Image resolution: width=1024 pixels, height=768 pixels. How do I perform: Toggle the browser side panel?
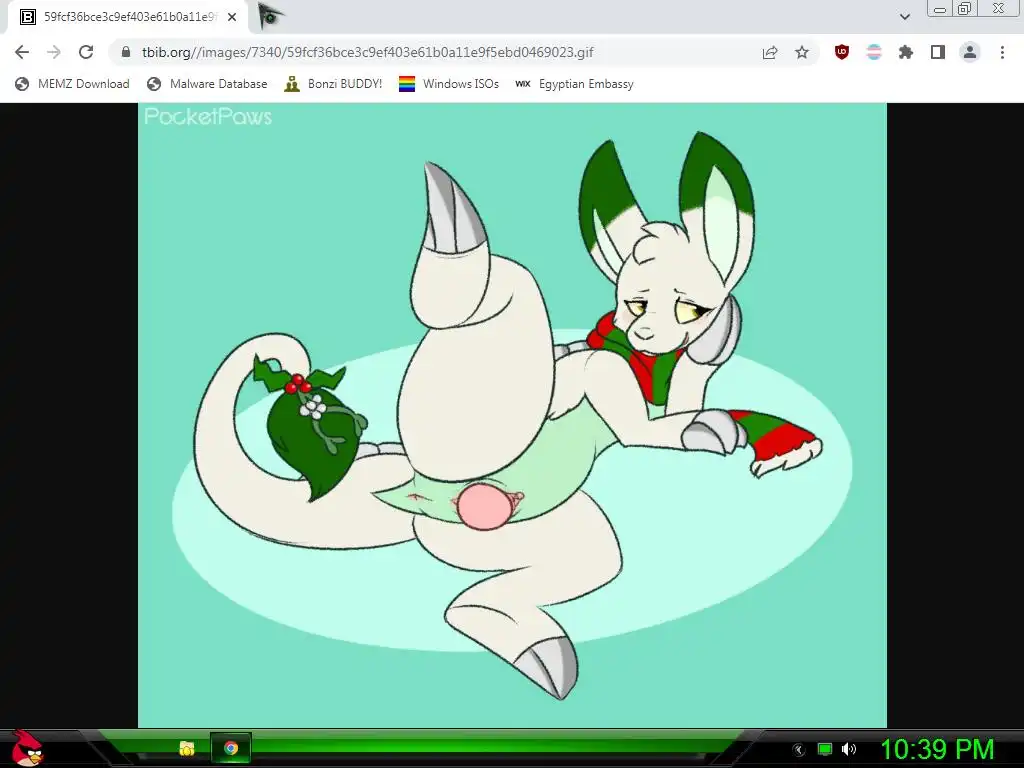click(938, 52)
